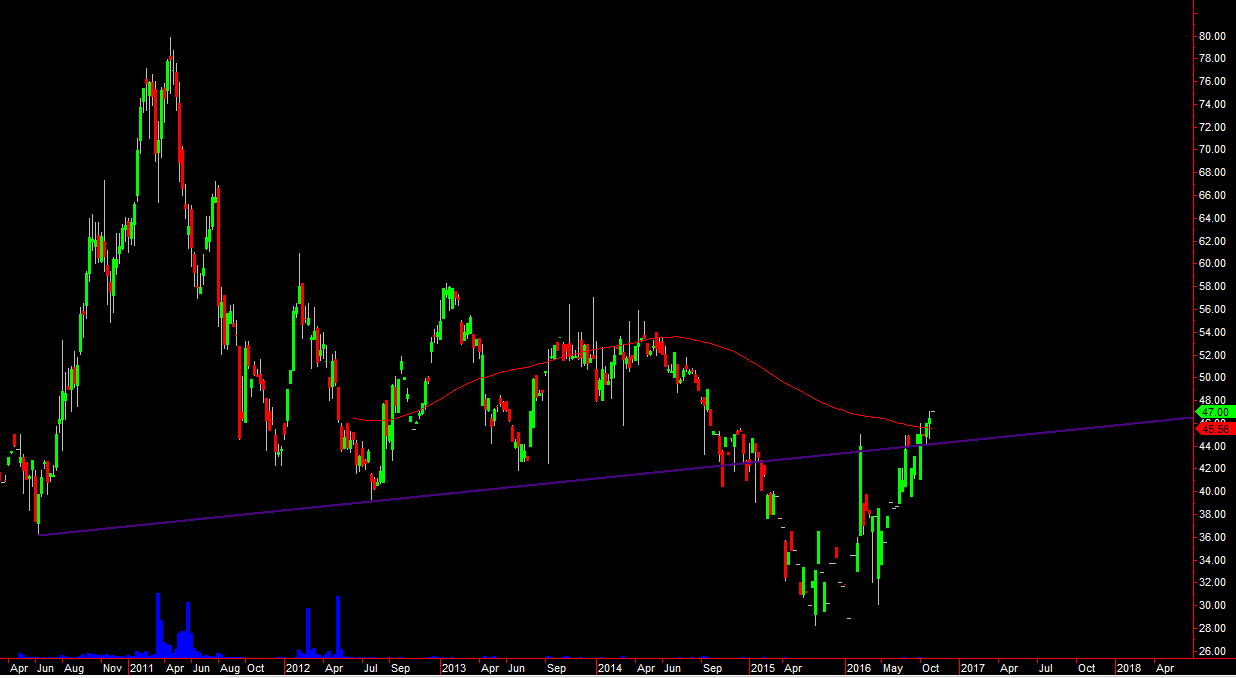Click the 40.00 price axis label

pos(1212,492)
